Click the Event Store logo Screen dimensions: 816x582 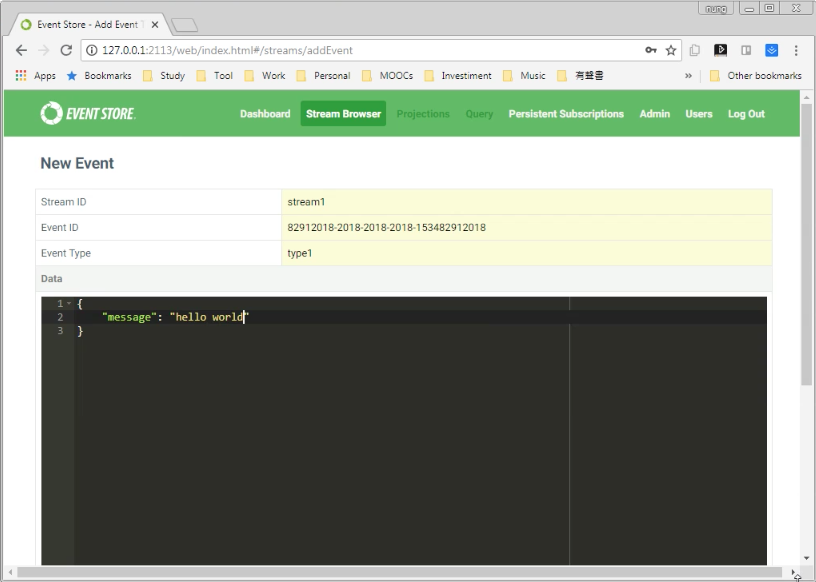[88, 113]
